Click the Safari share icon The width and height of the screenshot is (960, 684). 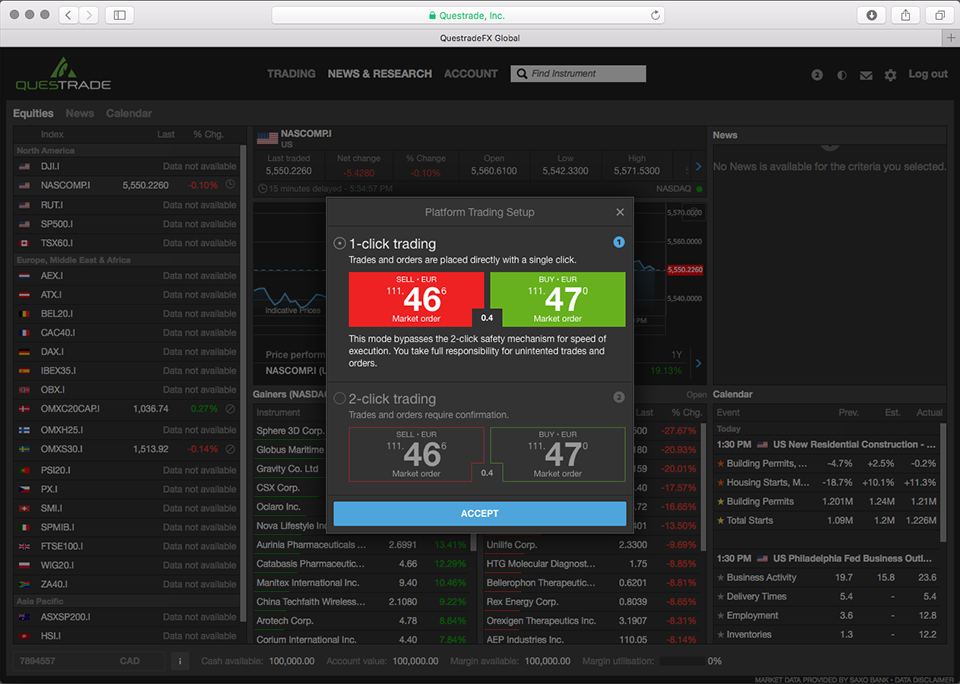pyautogui.click(x=906, y=15)
